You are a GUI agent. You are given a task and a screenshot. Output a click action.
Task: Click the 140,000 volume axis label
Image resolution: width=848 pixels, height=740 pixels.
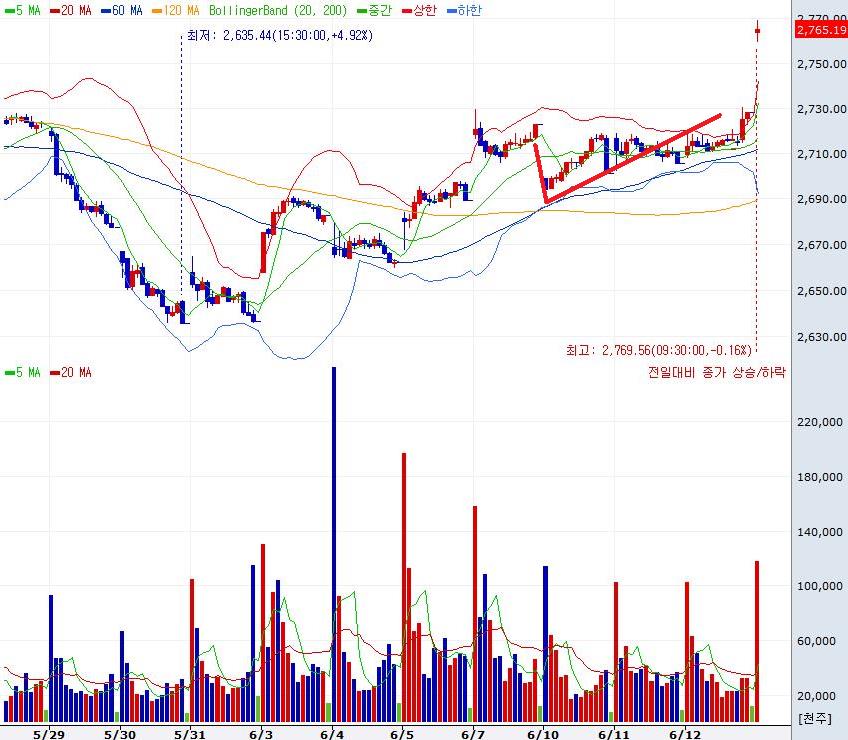click(820, 532)
